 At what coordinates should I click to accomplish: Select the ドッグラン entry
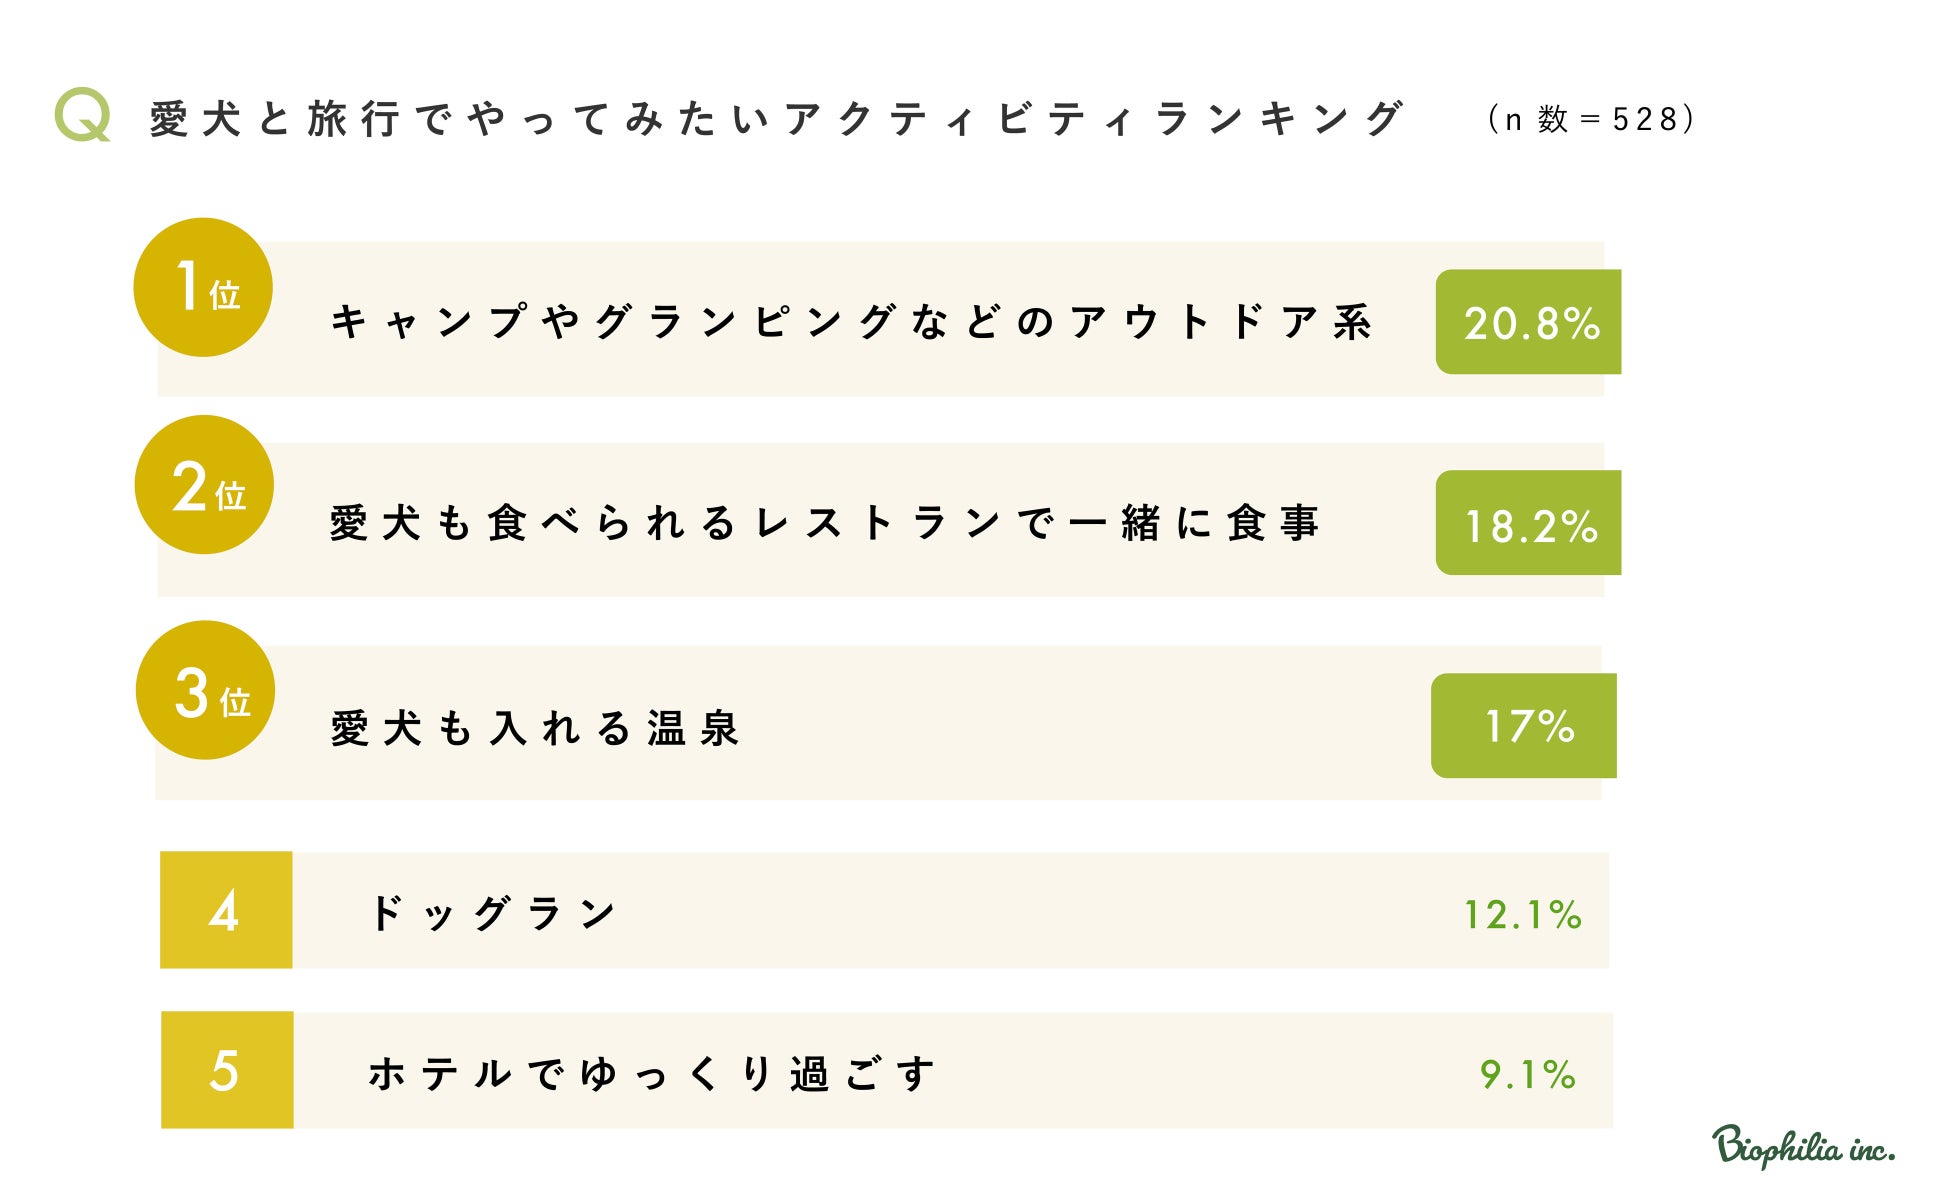[493, 913]
